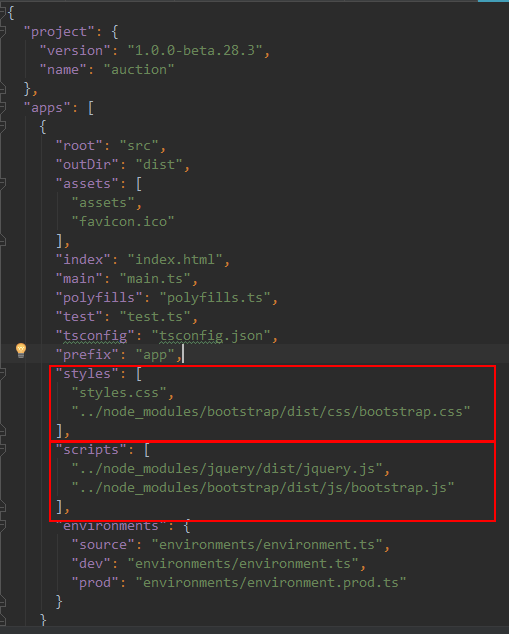Screen dimensions: 509x634
Task: Click the "test.ts" value
Action: coord(155,317)
